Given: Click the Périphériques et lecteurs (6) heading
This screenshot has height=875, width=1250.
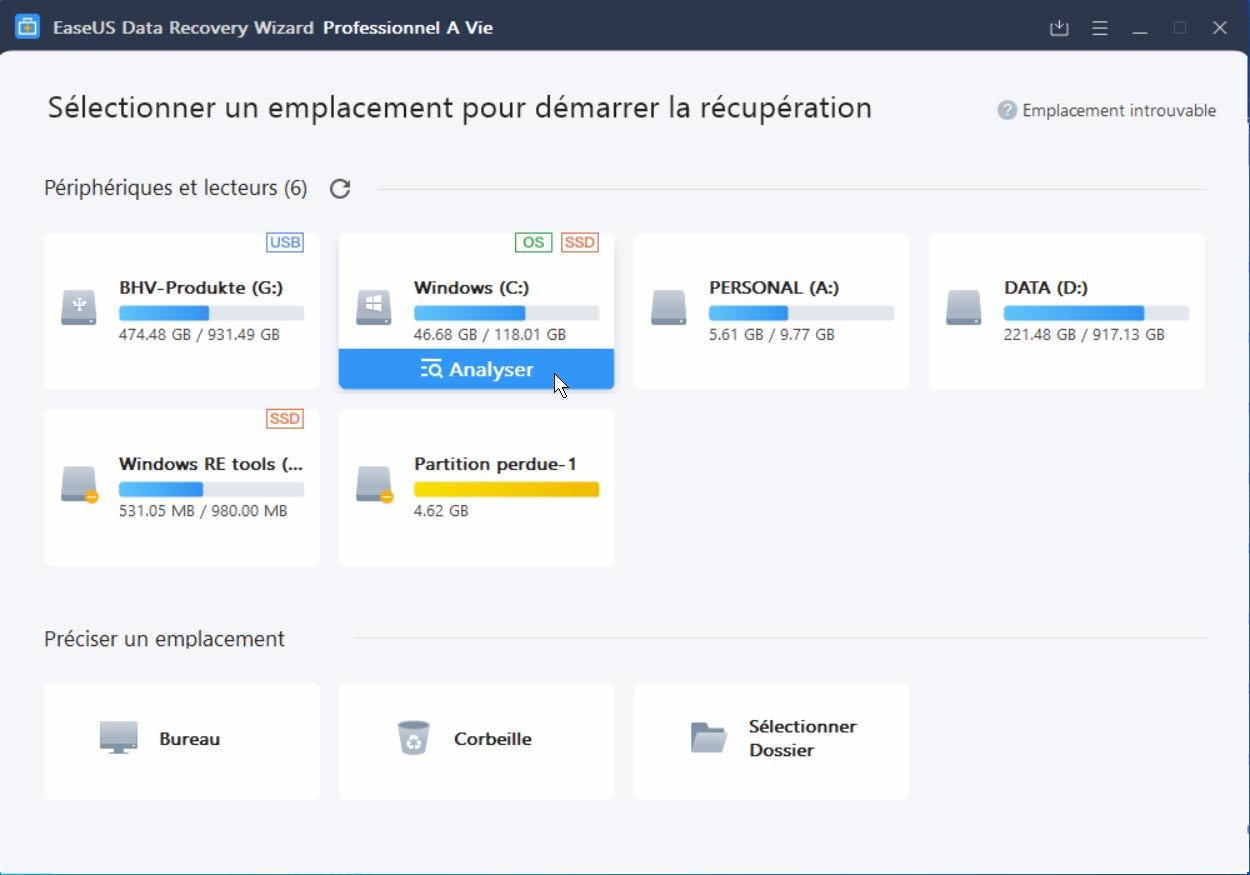Looking at the screenshot, I should [x=176, y=188].
